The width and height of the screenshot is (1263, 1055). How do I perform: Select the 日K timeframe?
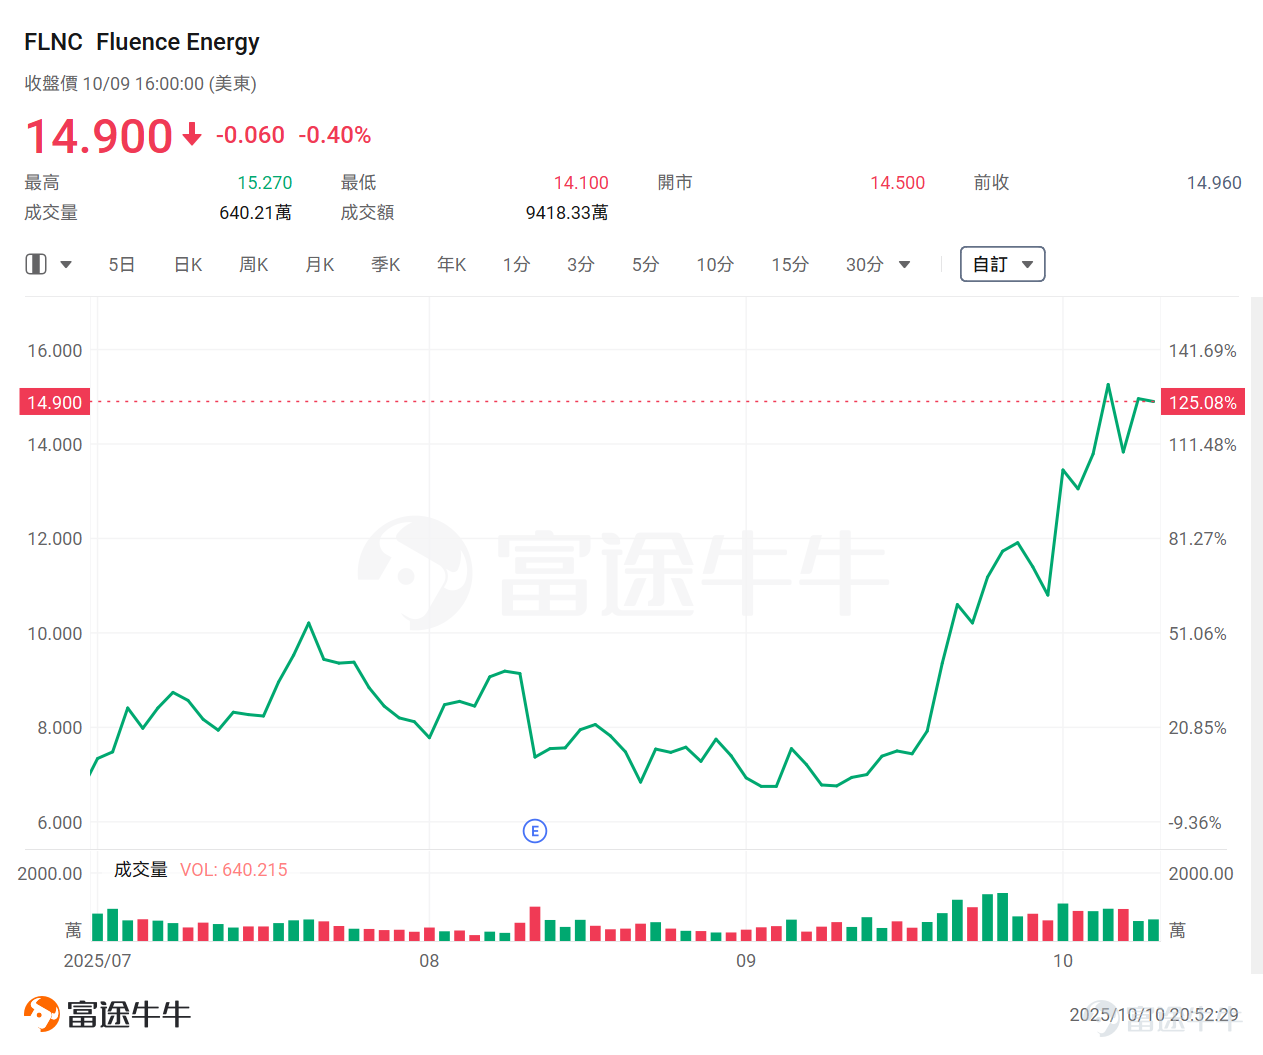(188, 264)
